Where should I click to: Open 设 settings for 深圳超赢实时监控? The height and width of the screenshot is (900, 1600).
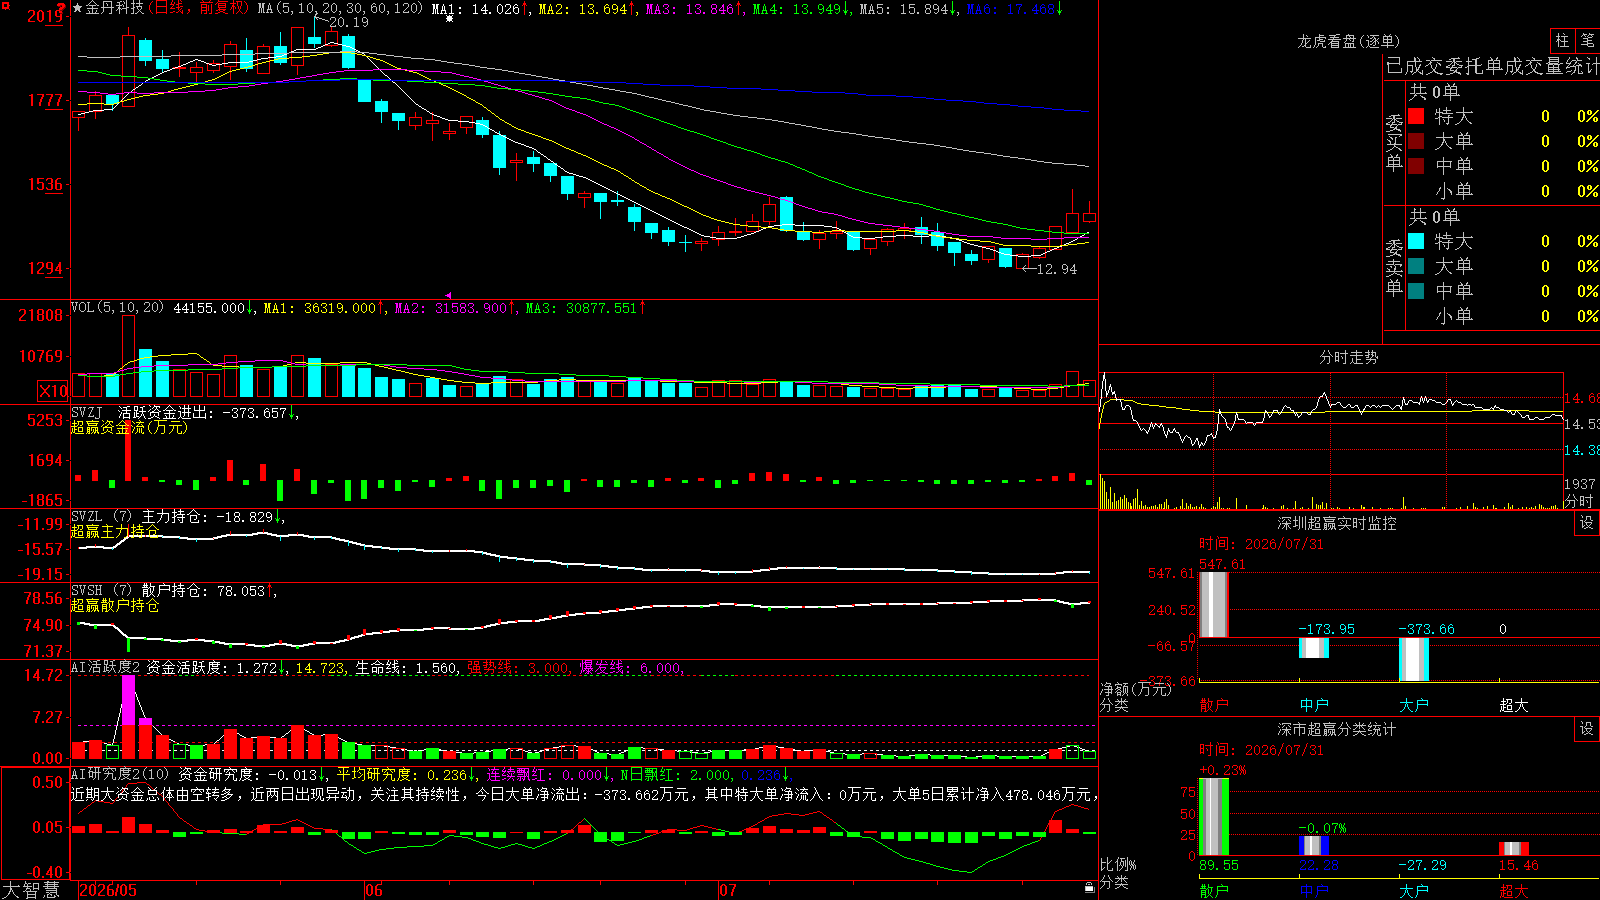tap(1587, 523)
